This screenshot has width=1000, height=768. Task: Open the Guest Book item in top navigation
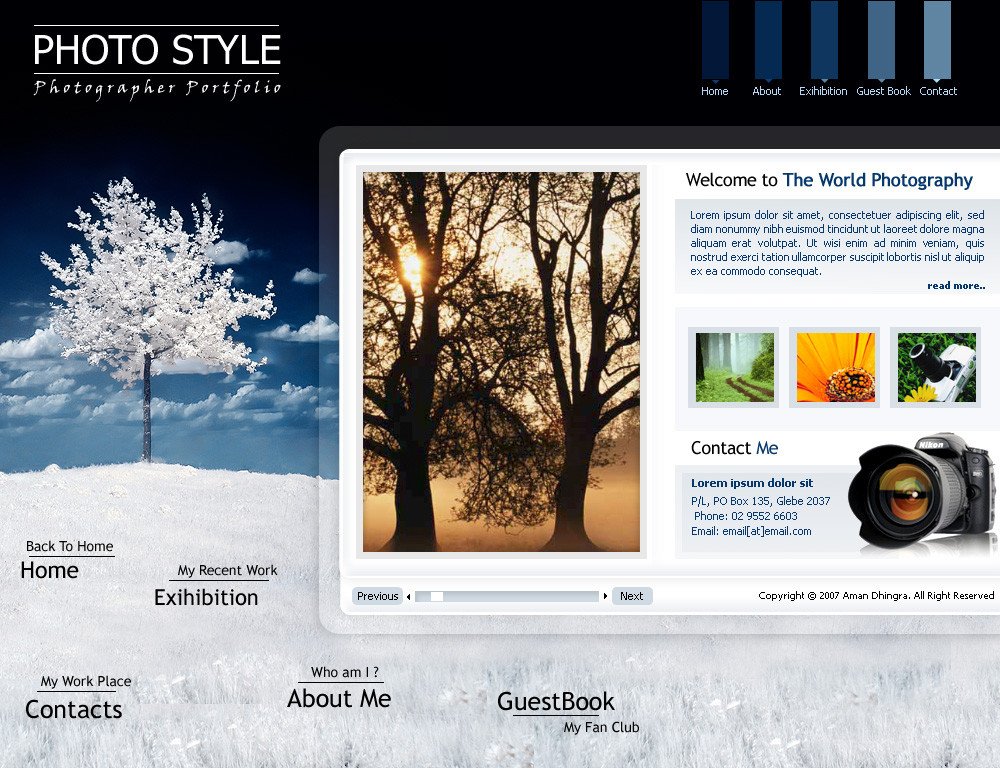click(883, 91)
